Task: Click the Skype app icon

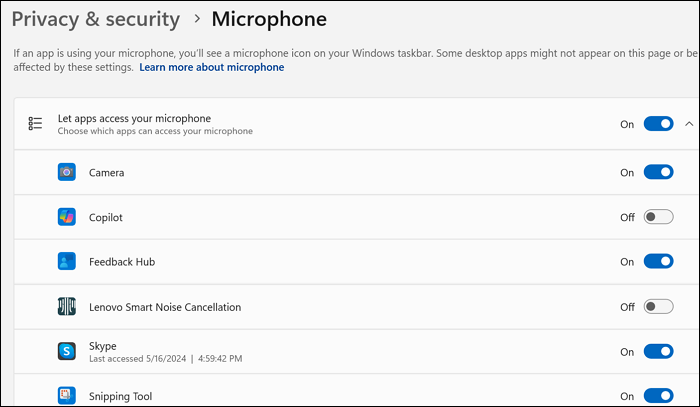Action: (x=67, y=352)
